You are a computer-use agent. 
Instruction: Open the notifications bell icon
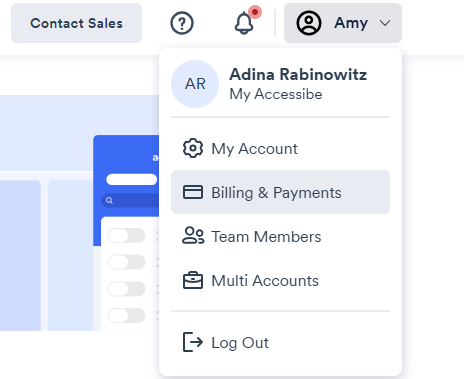[x=244, y=23]
